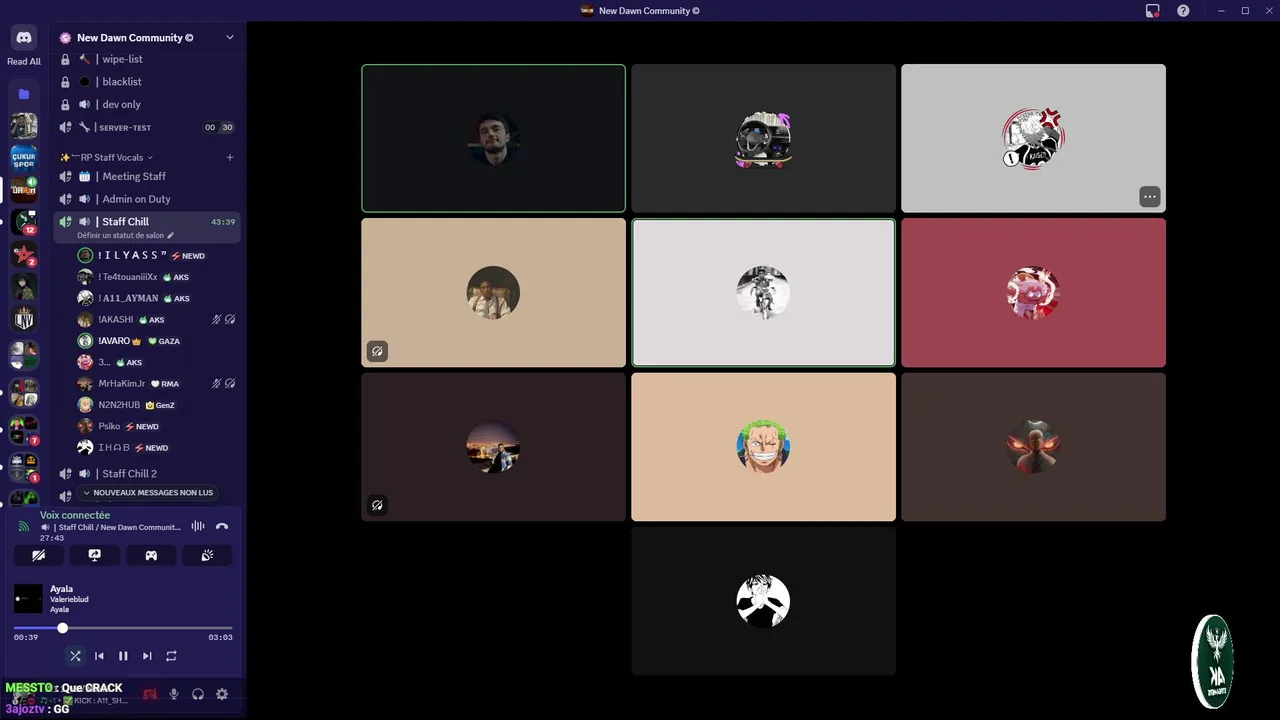Expand the New Dawn Community server menu
Image resolution: width=1280 pixels, height=720 pixels.
tap(147, 38)
